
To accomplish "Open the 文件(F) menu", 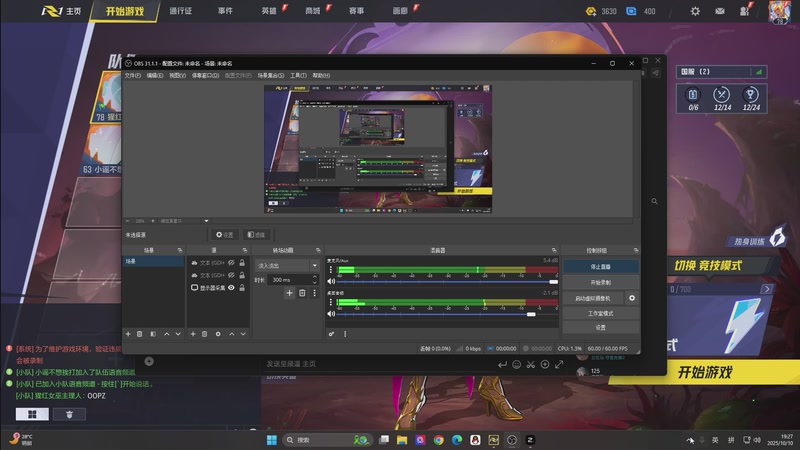I will [132, 75].
